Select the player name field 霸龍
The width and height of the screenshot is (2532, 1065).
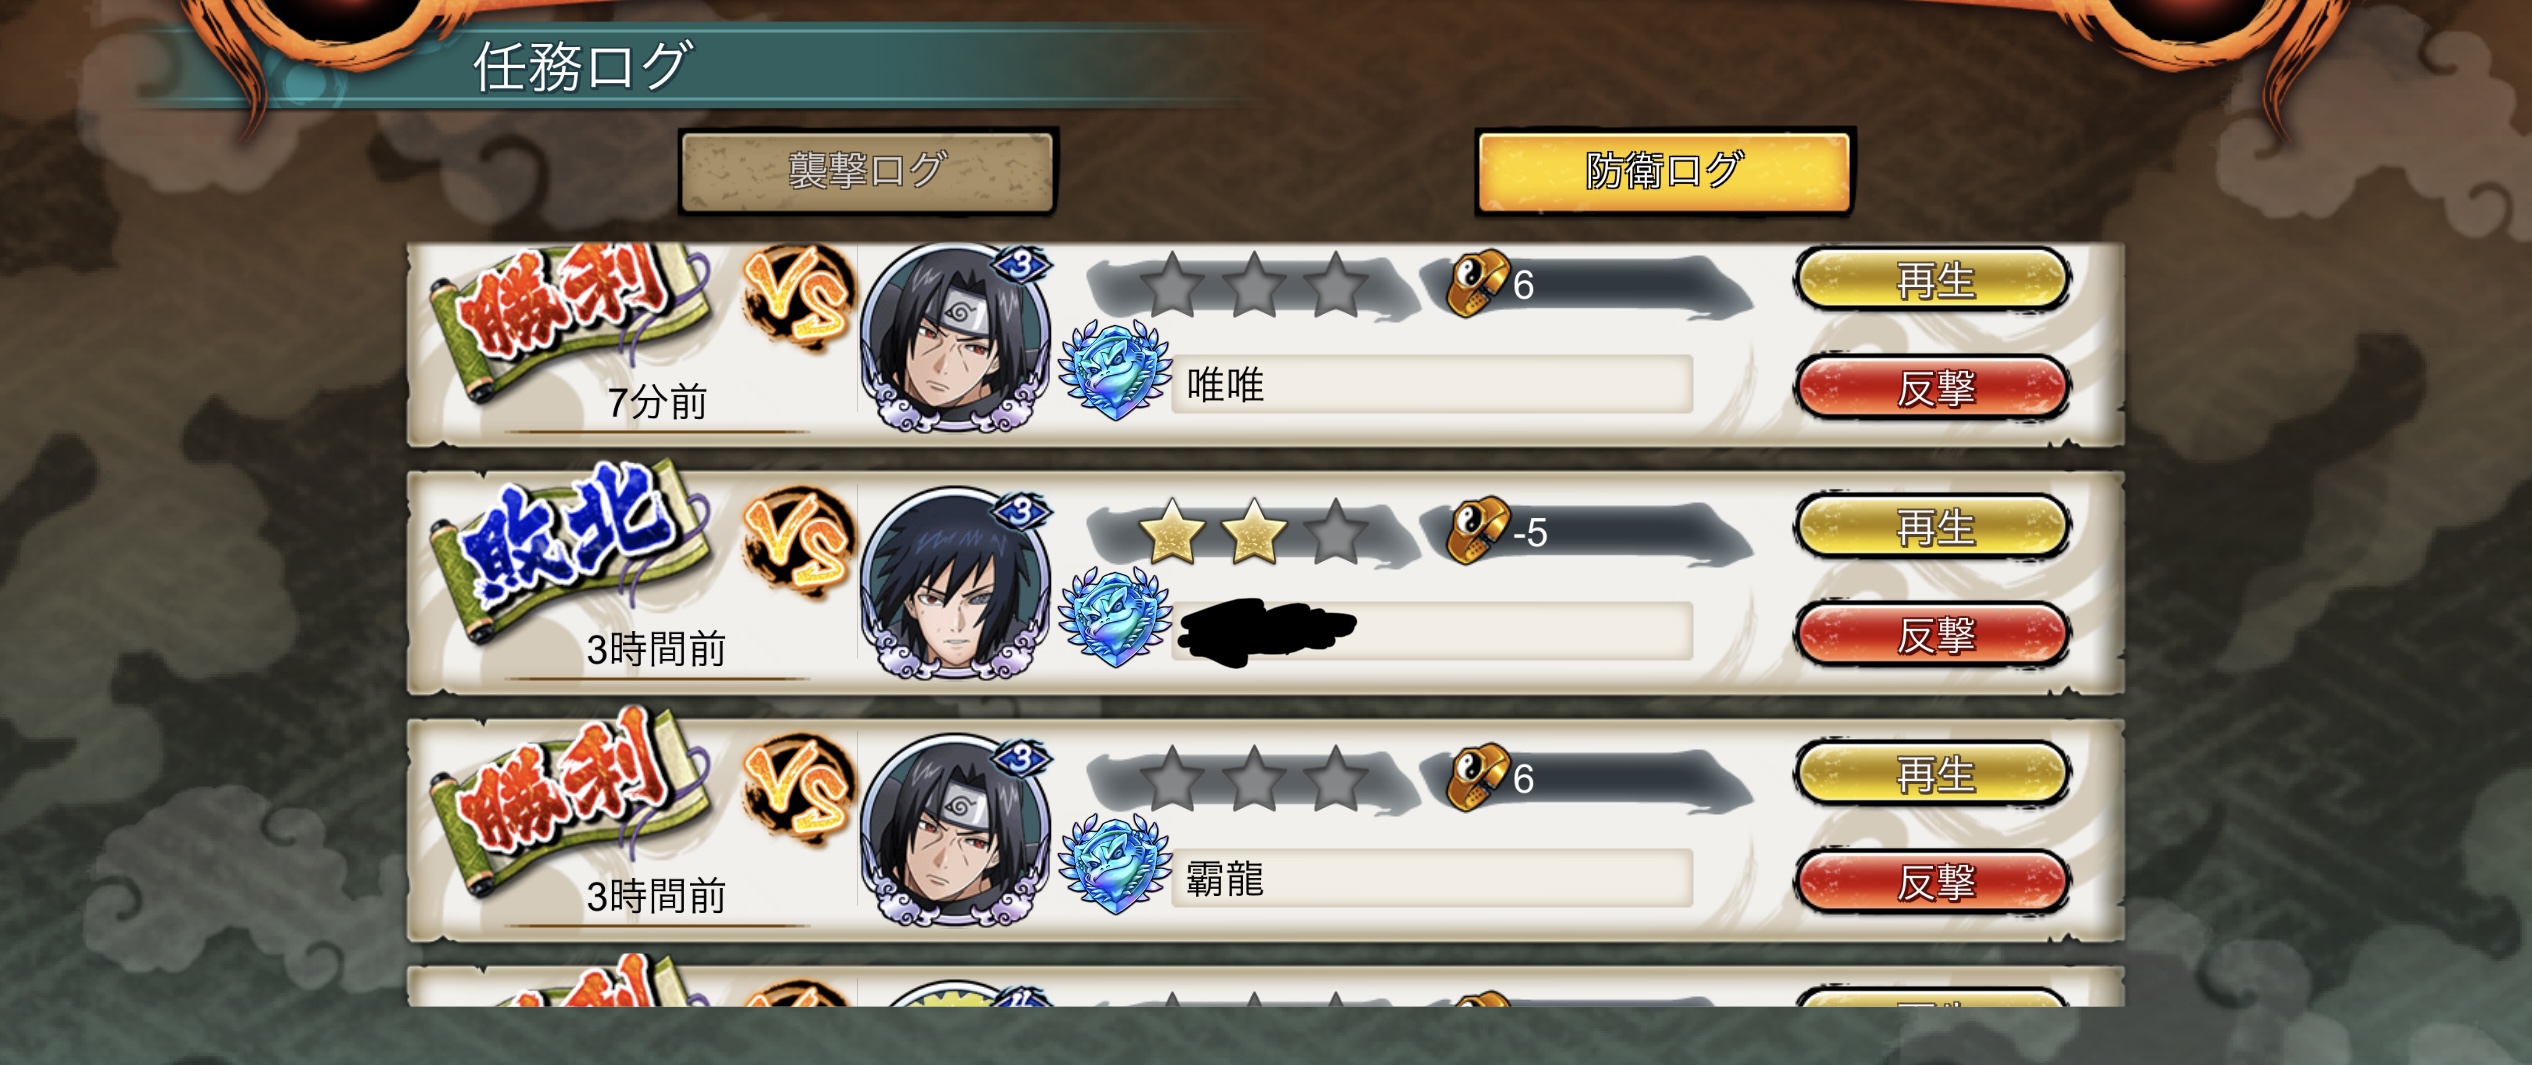coord(1432,879)
